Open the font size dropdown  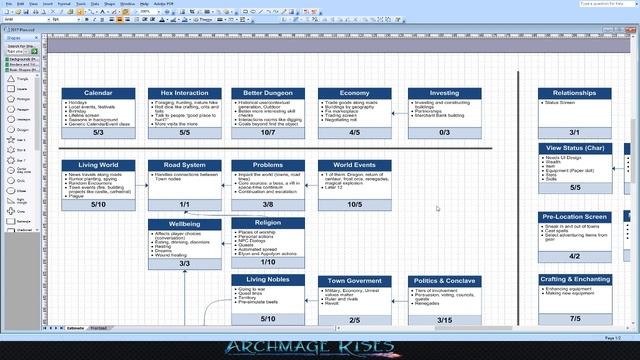79,20
